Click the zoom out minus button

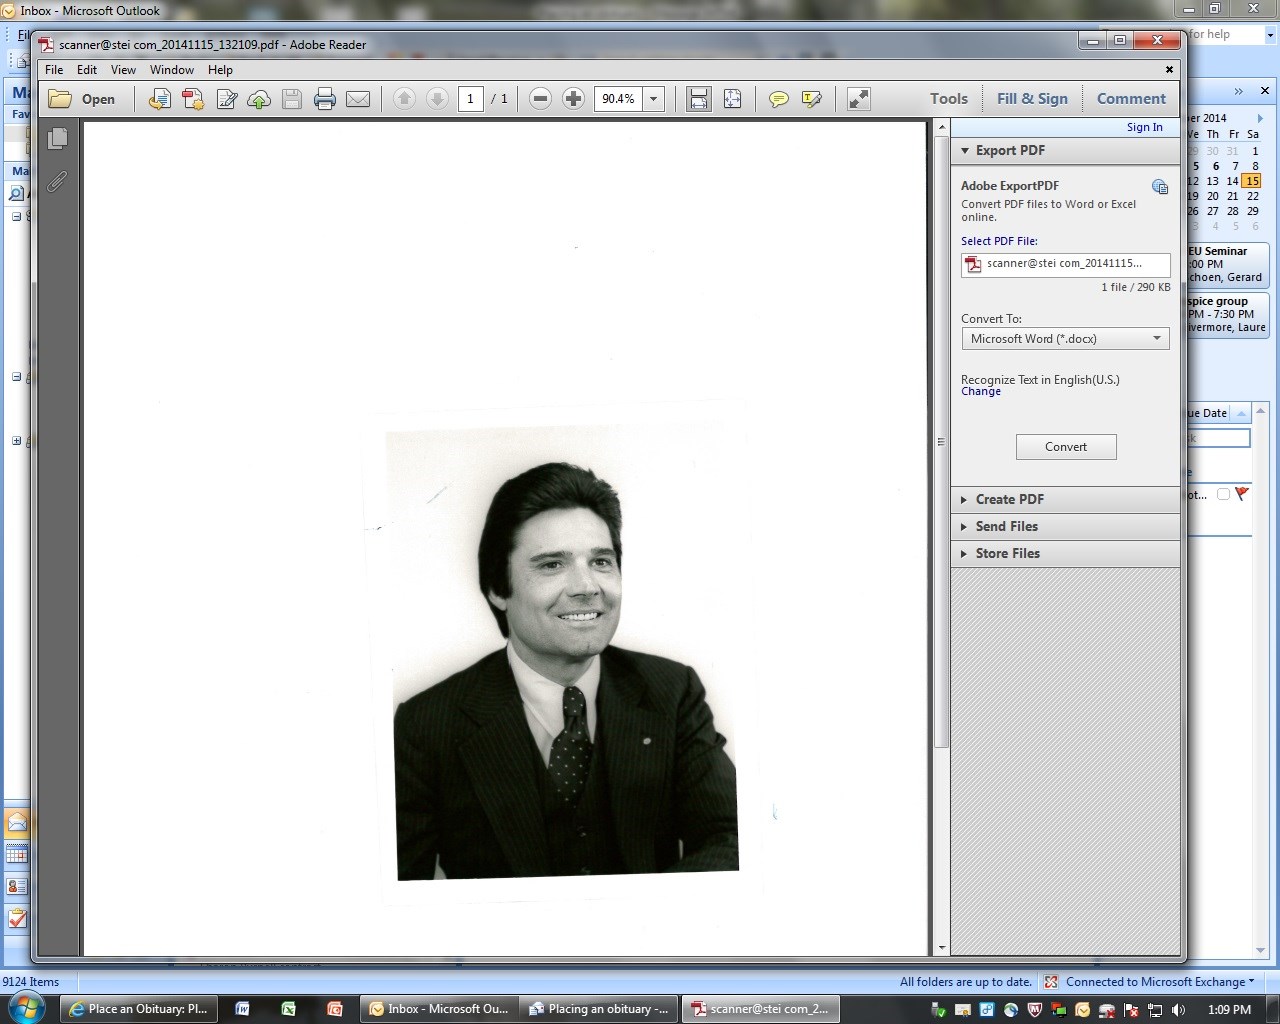click(540, 99)
